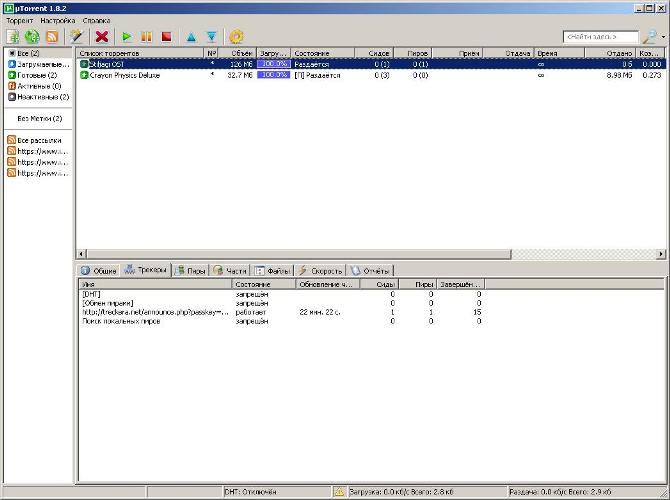
Task: Select Все рассылки RSS feeds entry
Action: pos(35,140)
